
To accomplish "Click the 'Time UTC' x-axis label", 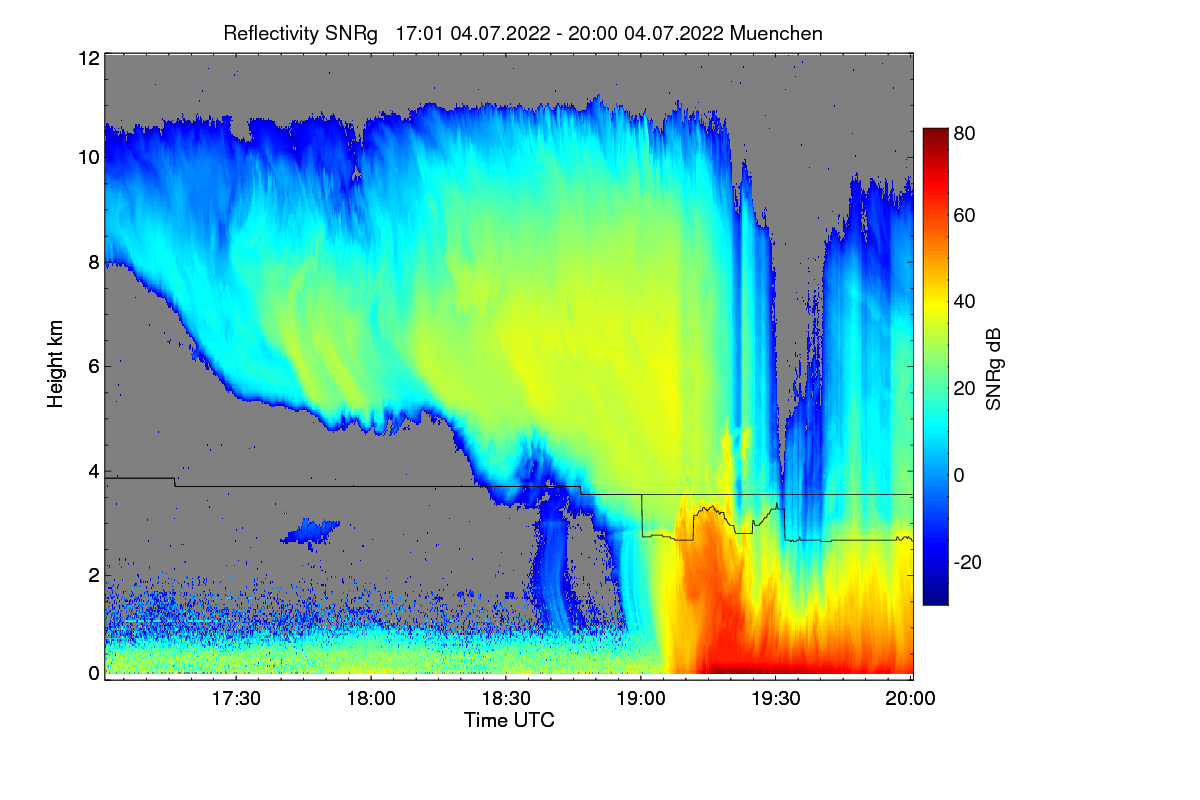I will coord(509,720).
